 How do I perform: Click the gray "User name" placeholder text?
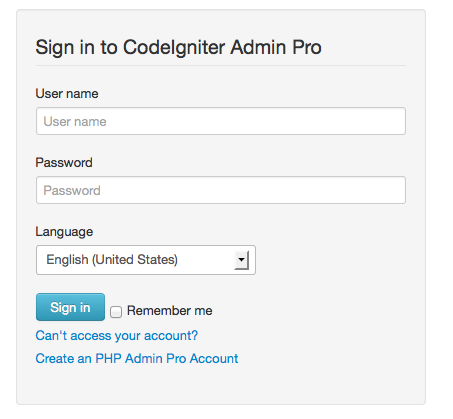75,122
